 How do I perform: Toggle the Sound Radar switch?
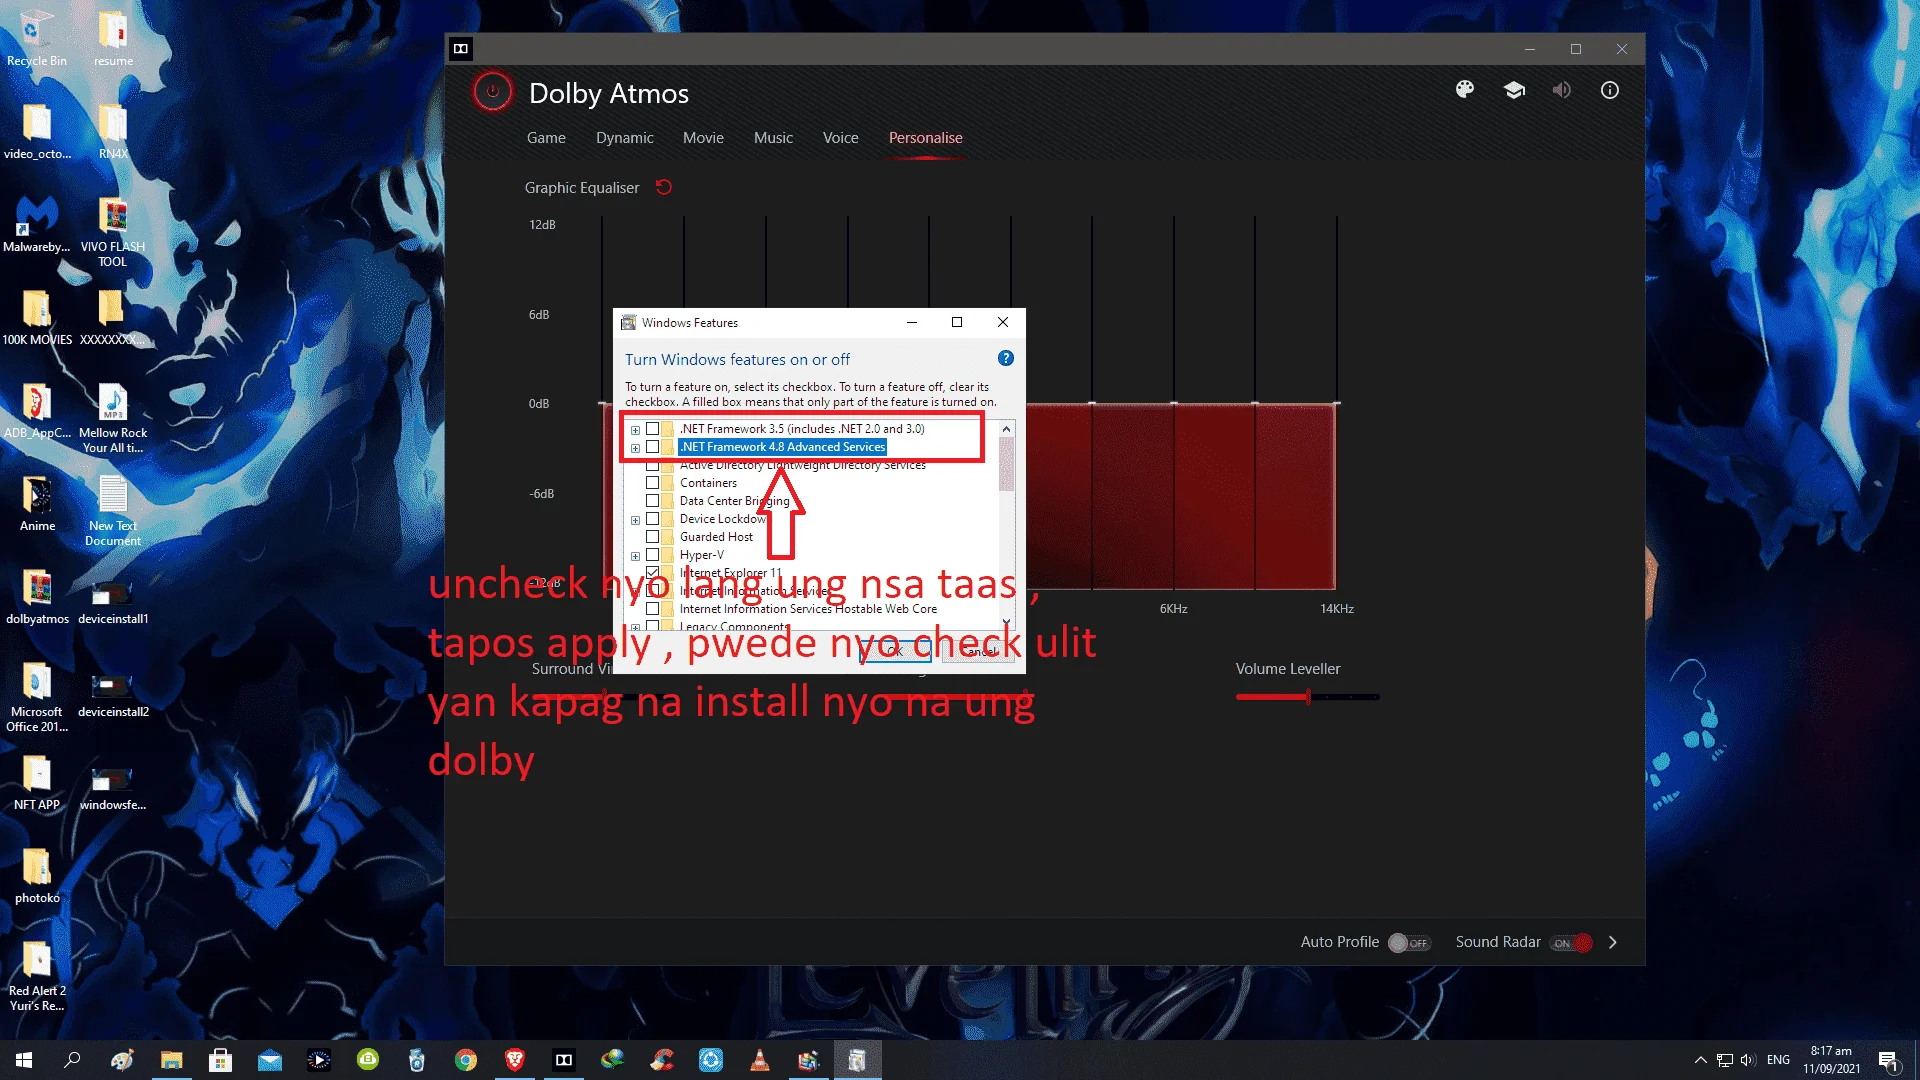pos(1572,943)
